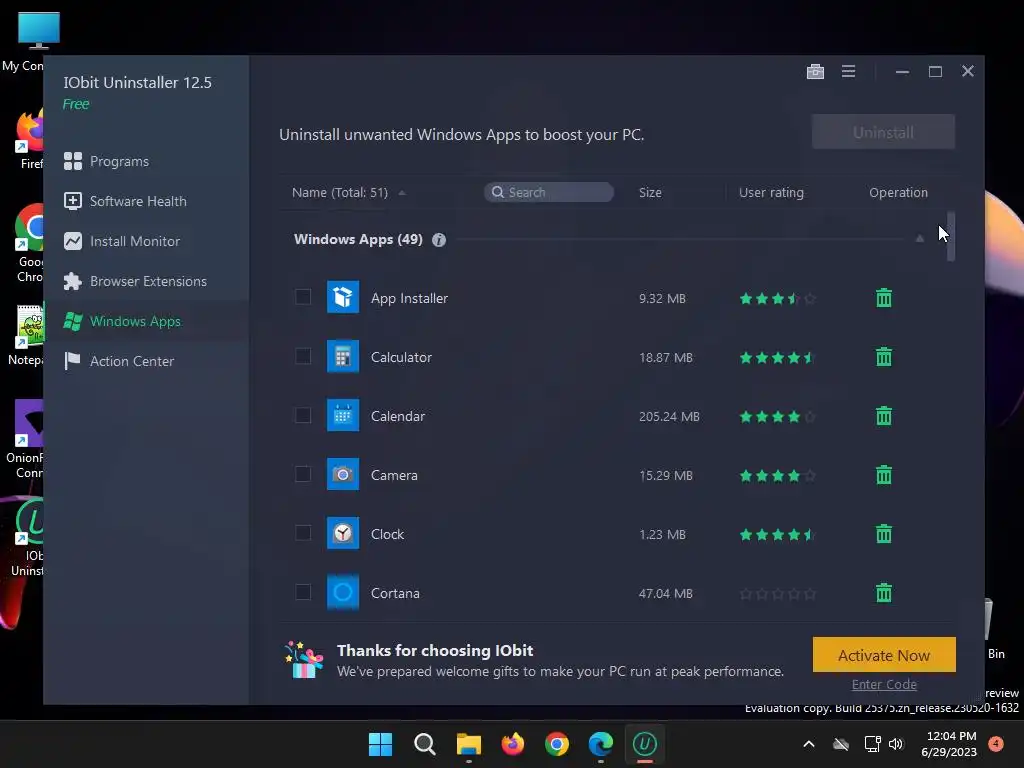Image resolution: width=1024 pixels, height=768 pixels.
Task: Click the Calendar star rating
Action: click(x=777, y=417)
